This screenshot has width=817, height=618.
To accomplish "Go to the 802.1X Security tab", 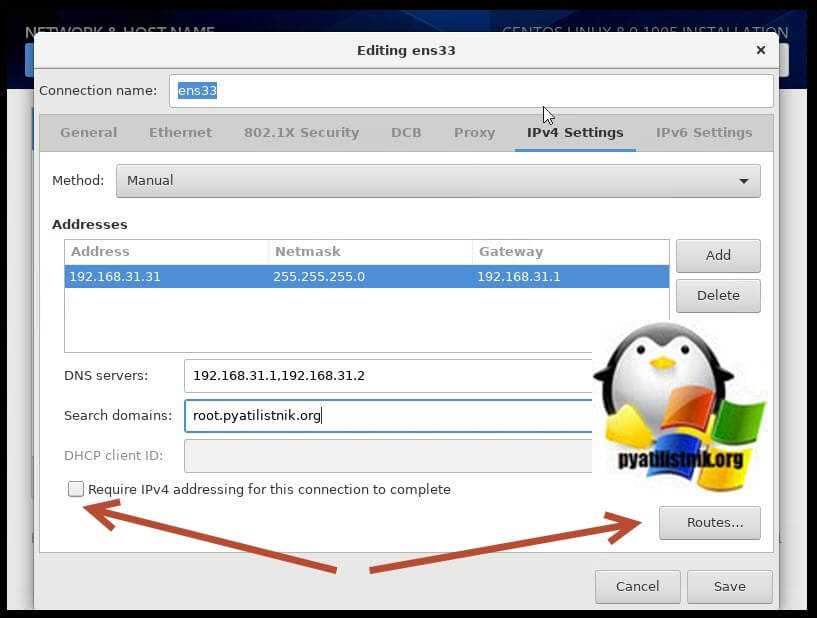I will tap(301, 132).
